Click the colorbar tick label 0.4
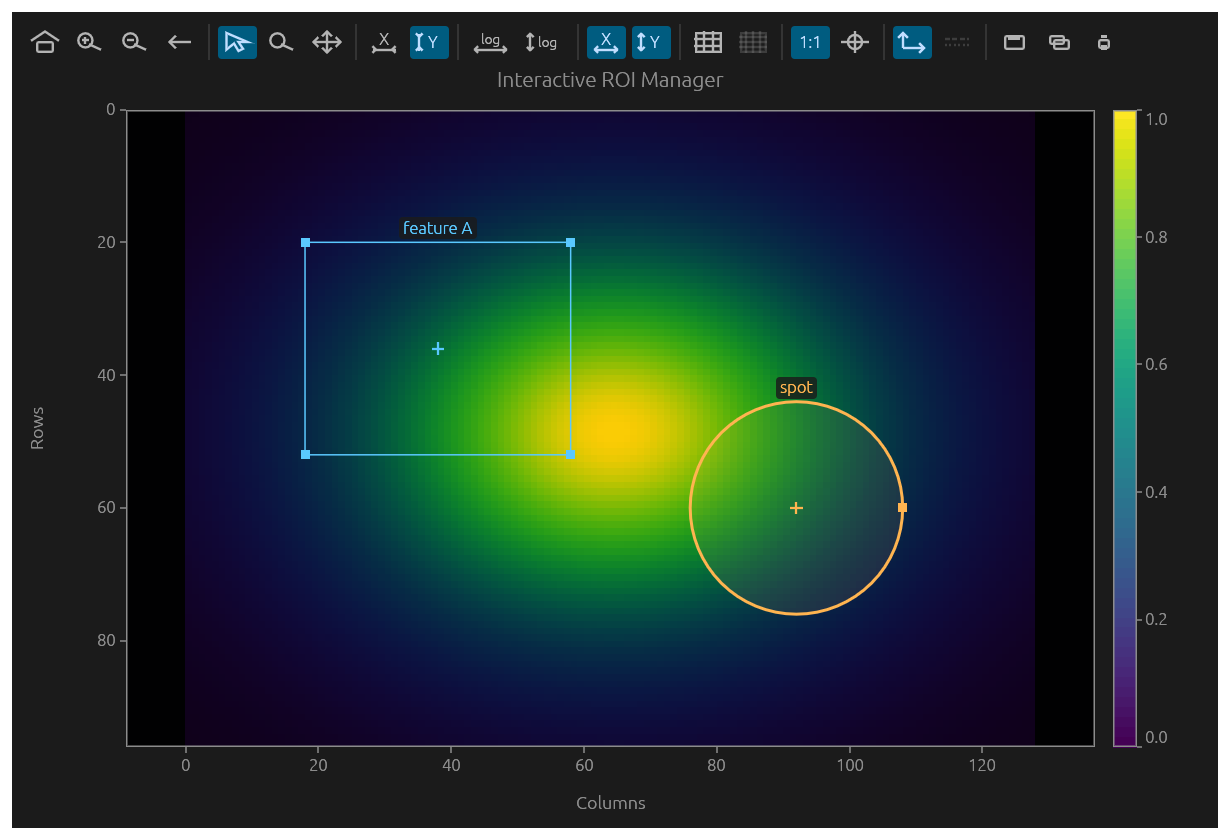This screenshot has height=840, width=1230. point(1157,492)
